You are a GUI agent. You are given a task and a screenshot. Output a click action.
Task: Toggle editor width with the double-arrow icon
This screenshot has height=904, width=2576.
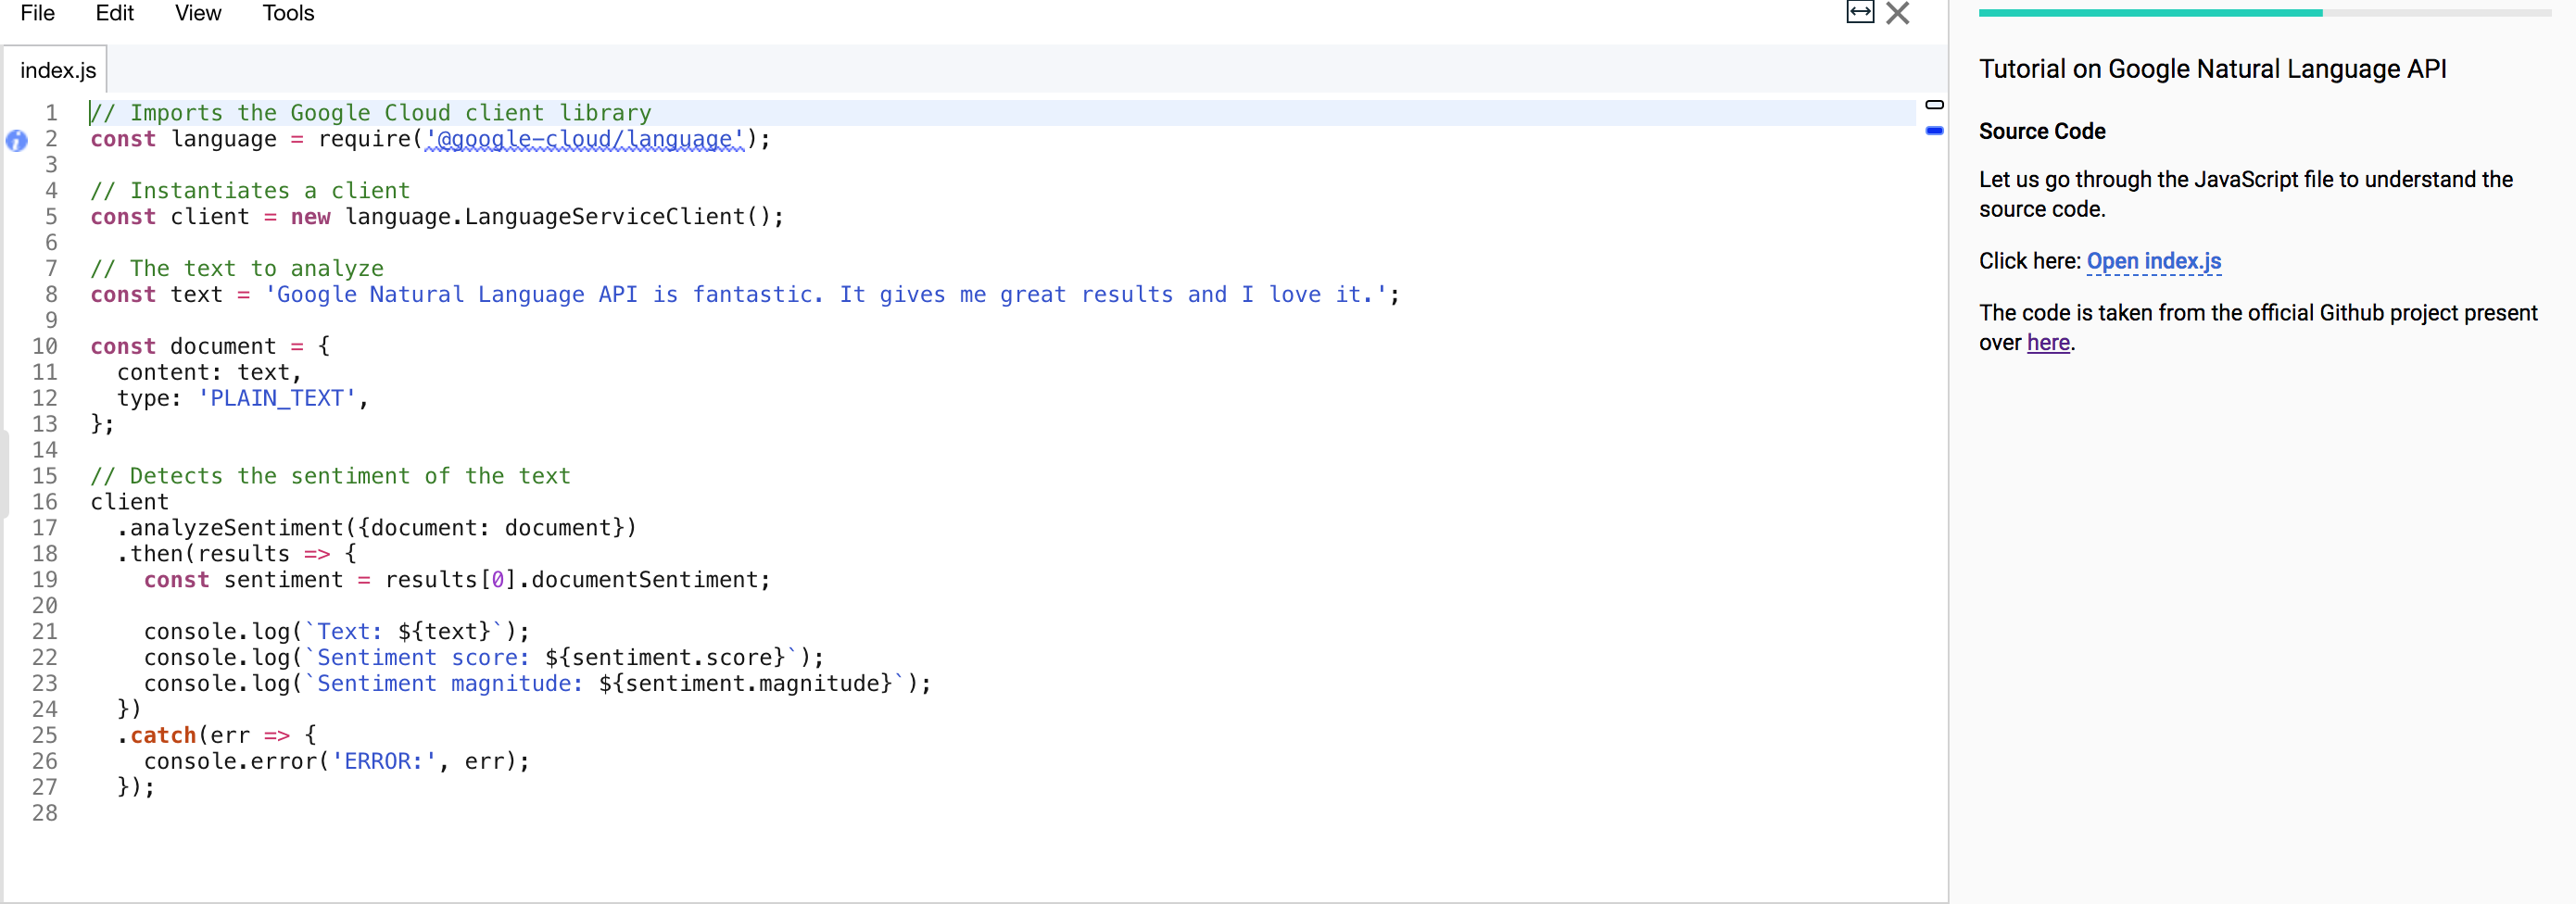click(1860, 13)
